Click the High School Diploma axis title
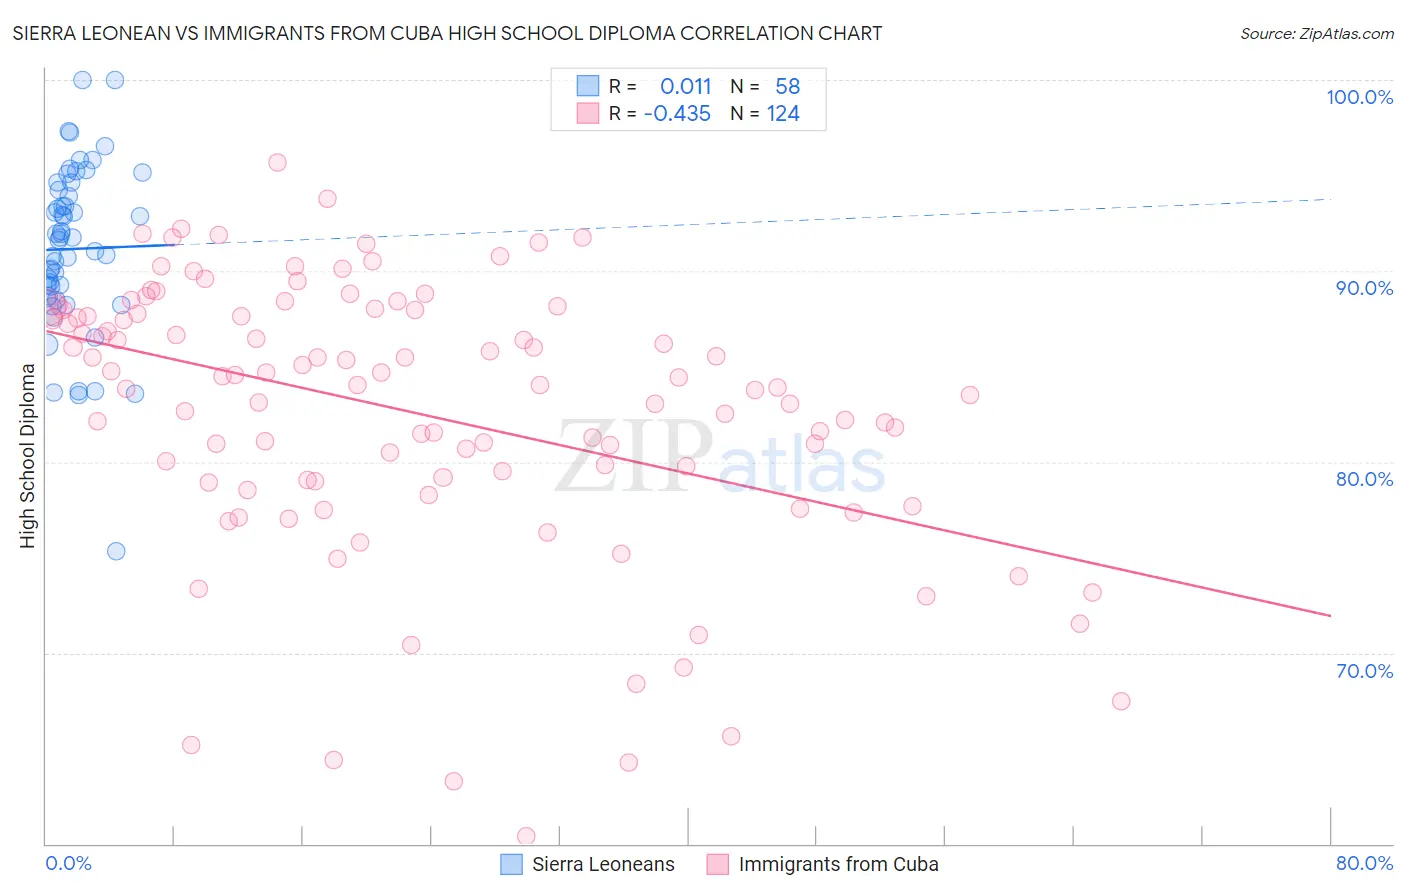The width and height of the screenshot is (1406, 892). [x=28, y=456]
